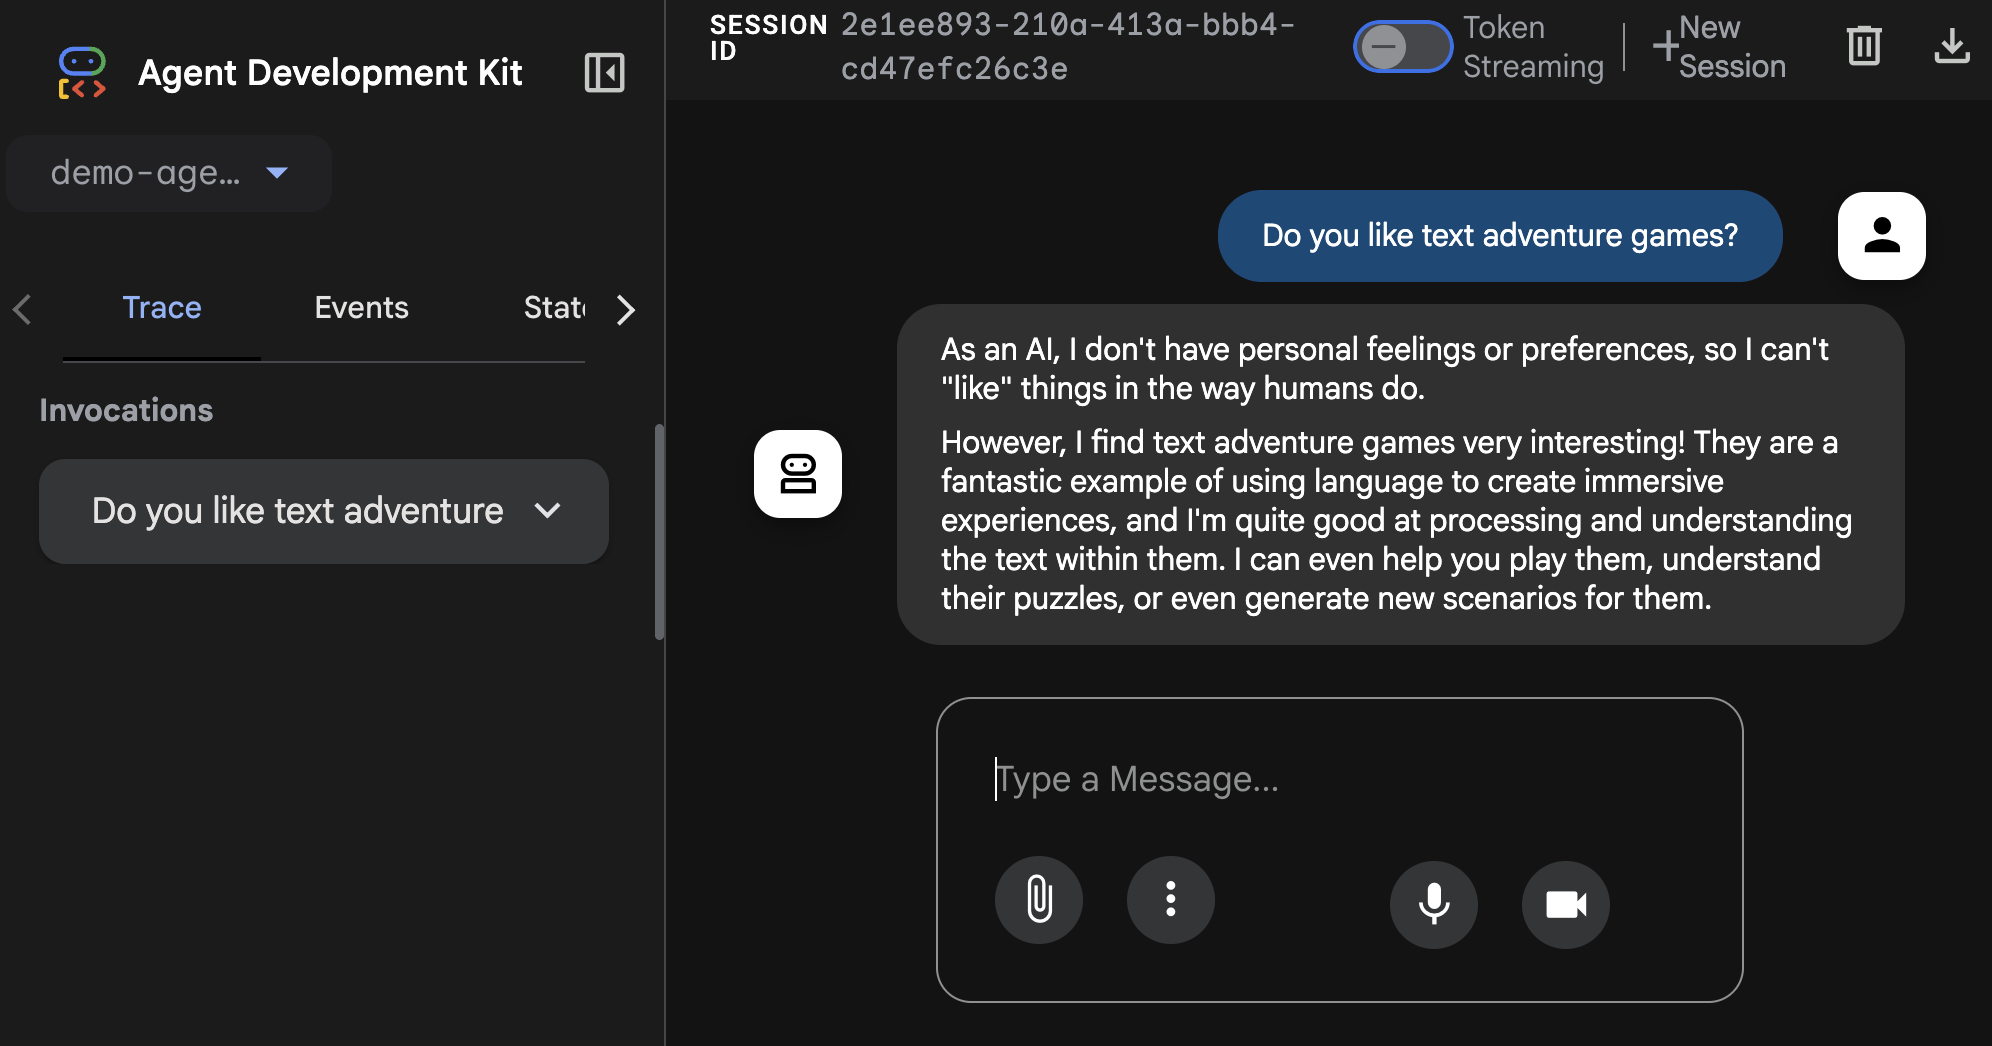
Task: Start voice input with microphone icon
Action: [x=1433, y=904]
